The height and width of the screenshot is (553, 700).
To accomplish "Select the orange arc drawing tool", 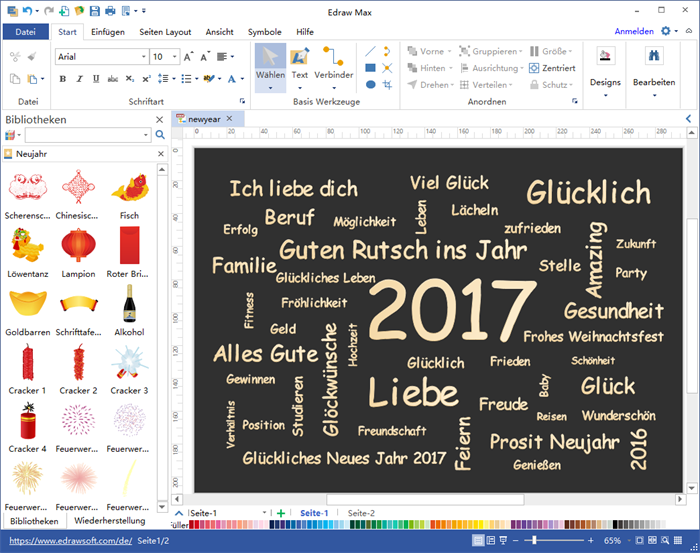I will [387, 51].
